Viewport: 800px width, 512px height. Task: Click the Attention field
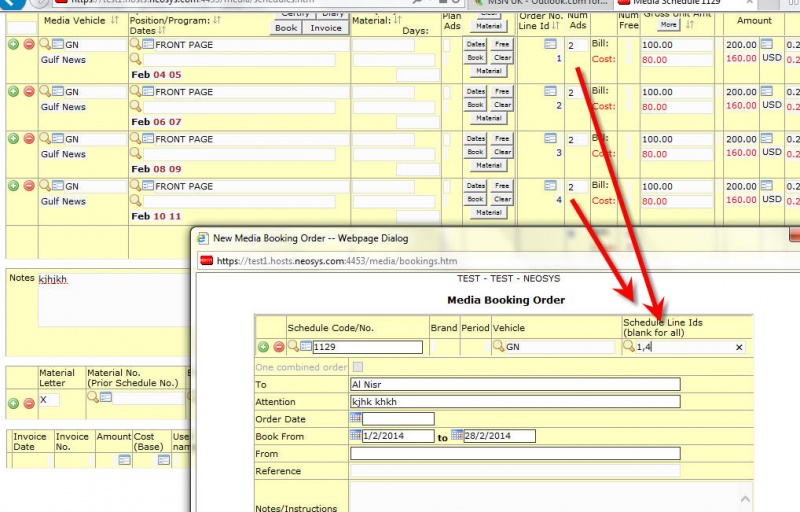[x=515, y=401]
